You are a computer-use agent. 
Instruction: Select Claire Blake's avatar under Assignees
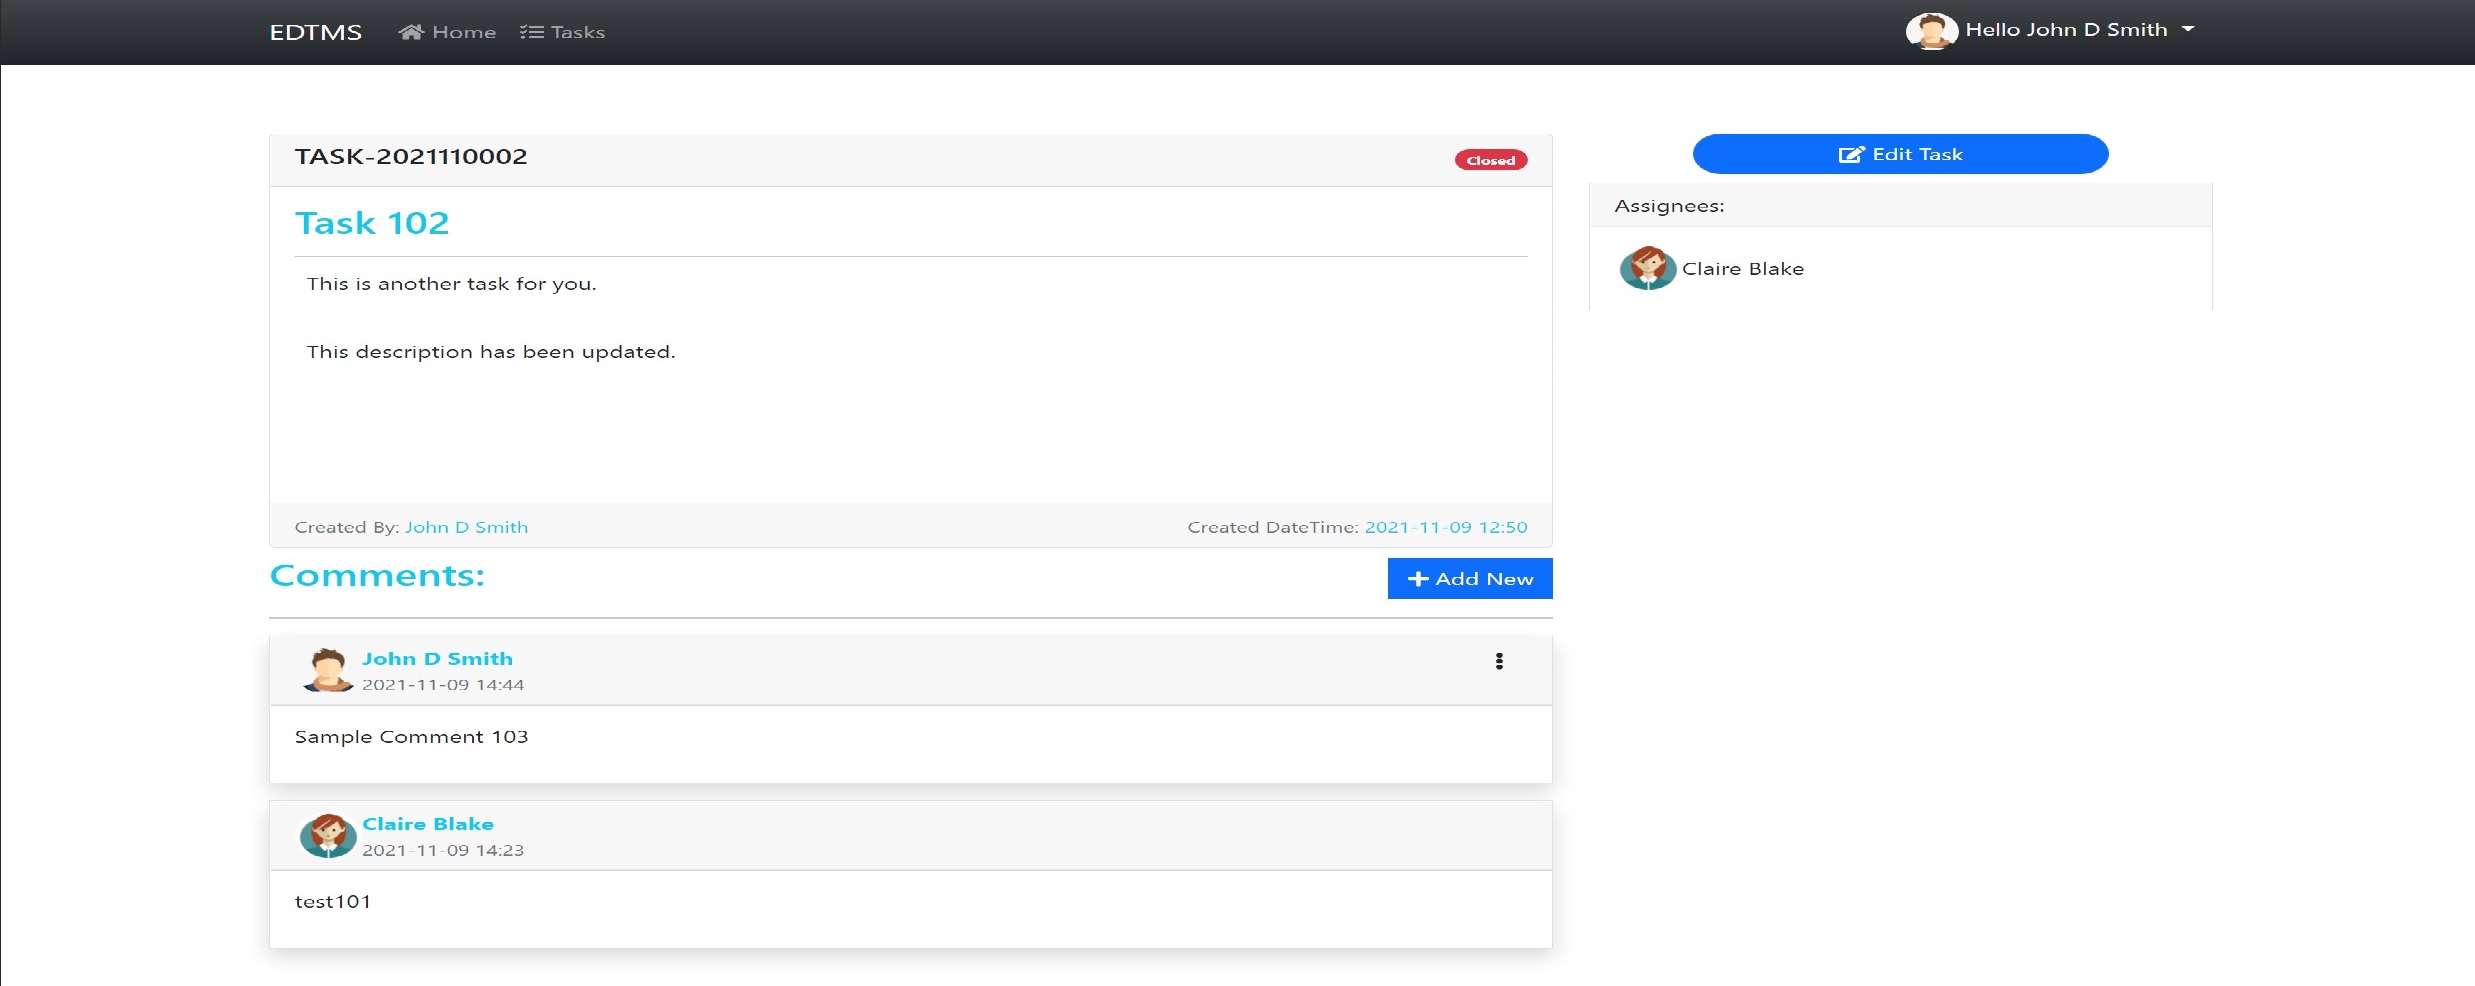pos(1647,268)
